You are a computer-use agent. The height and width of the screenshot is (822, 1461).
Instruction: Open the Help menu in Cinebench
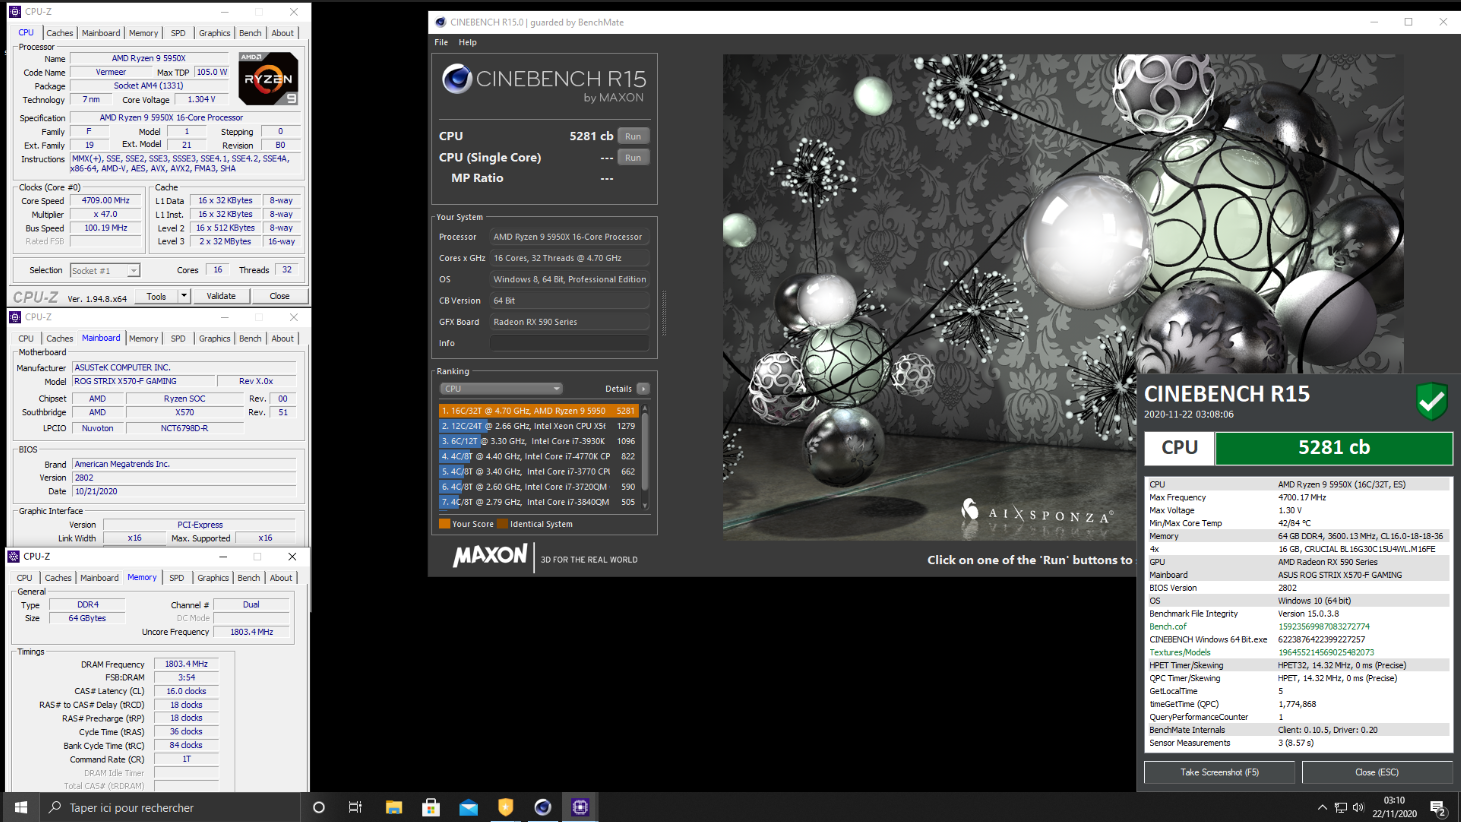coord(468,42)
